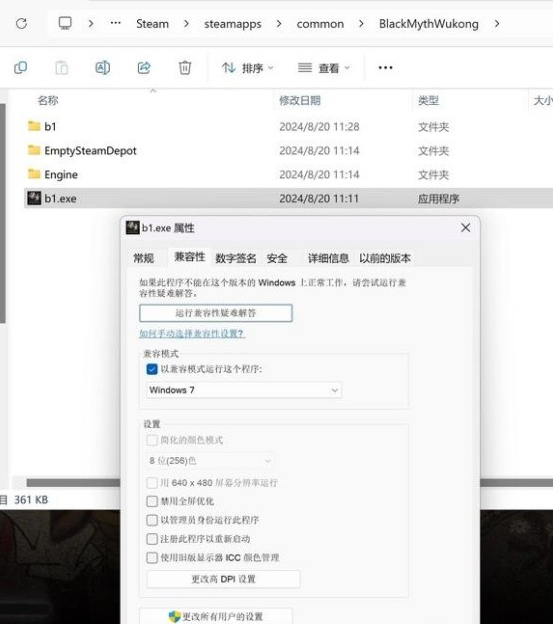The image size is (553, 624).
Task: Select the Engine folder icon
Action: [x=34, y=174]
